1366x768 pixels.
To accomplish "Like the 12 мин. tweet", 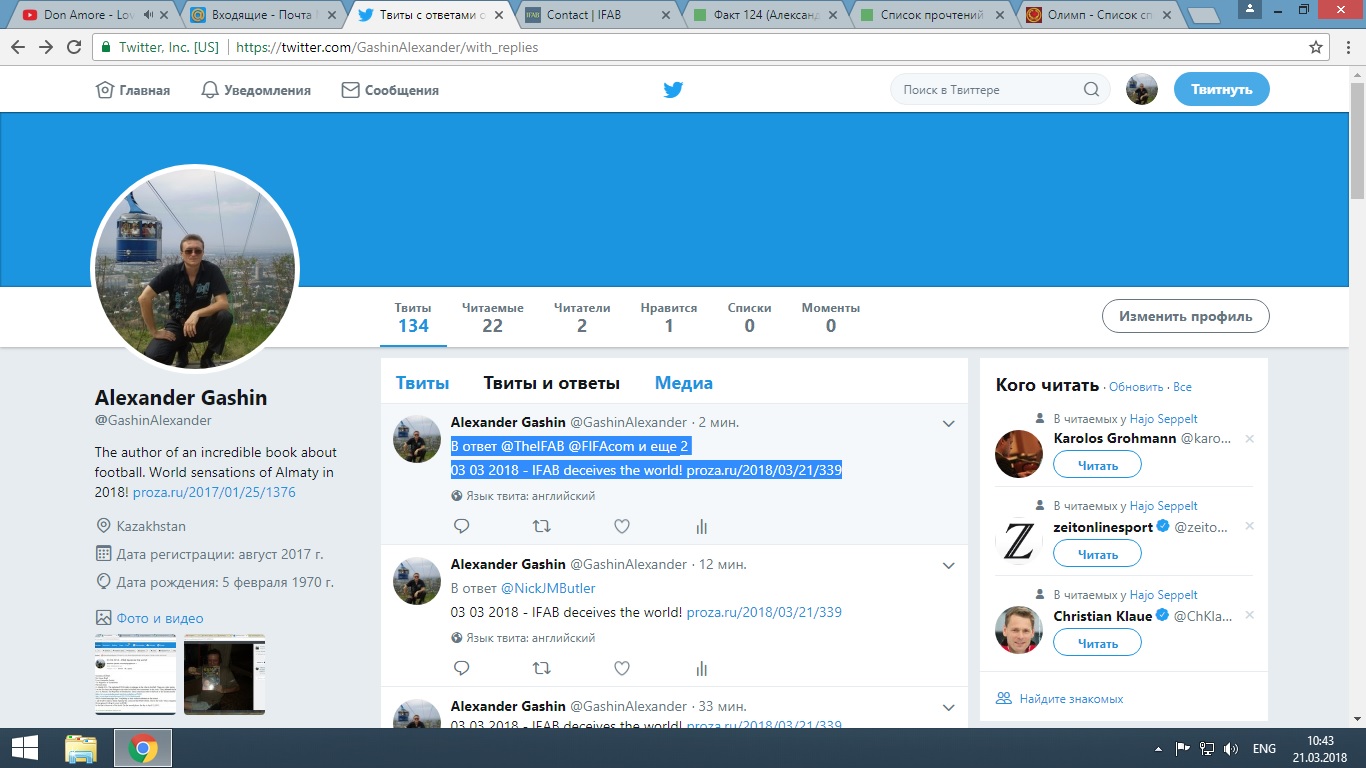I will coord(621,668).
